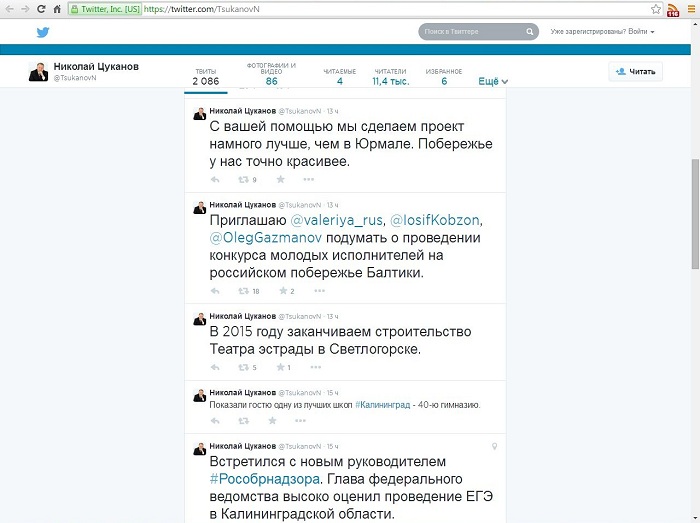Image resolution: width=700 pixels, height=523 pixels.
Task: Expand the Ещё dropdown
Action: 493,81
